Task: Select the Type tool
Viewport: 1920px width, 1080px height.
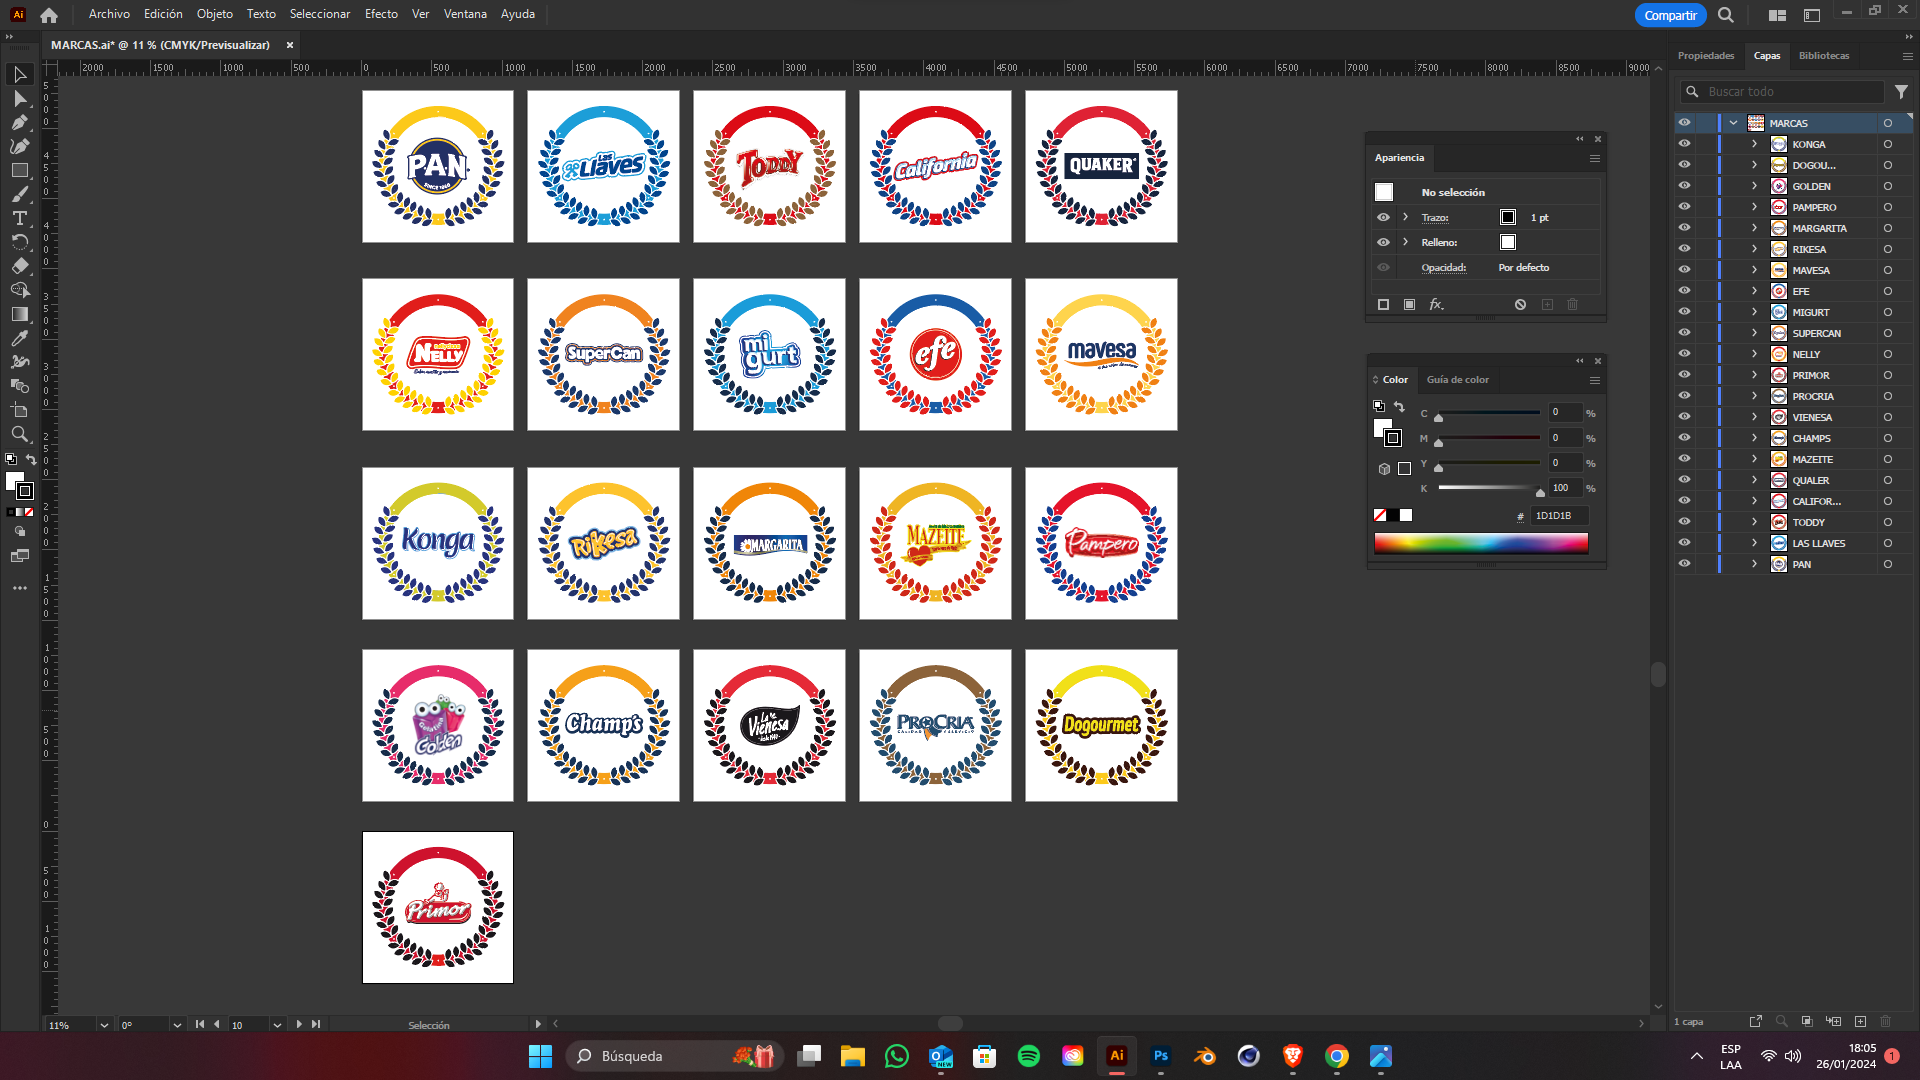Action: 19,218
